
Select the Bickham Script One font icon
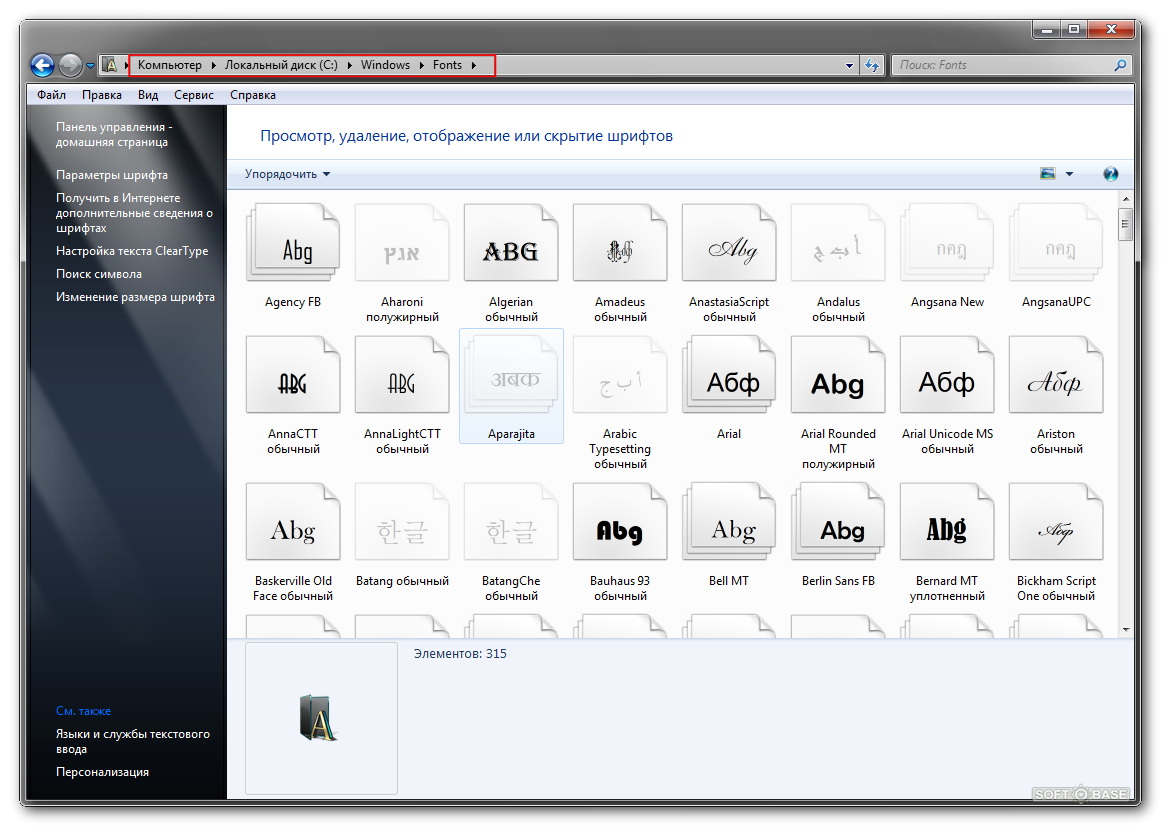1056,522
